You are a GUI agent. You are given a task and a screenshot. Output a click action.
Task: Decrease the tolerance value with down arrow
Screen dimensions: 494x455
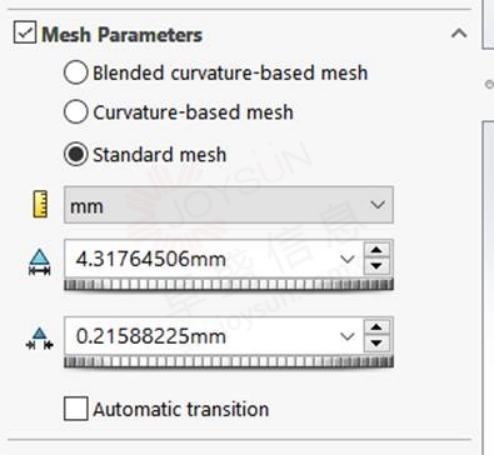click(x=377, y=343)
